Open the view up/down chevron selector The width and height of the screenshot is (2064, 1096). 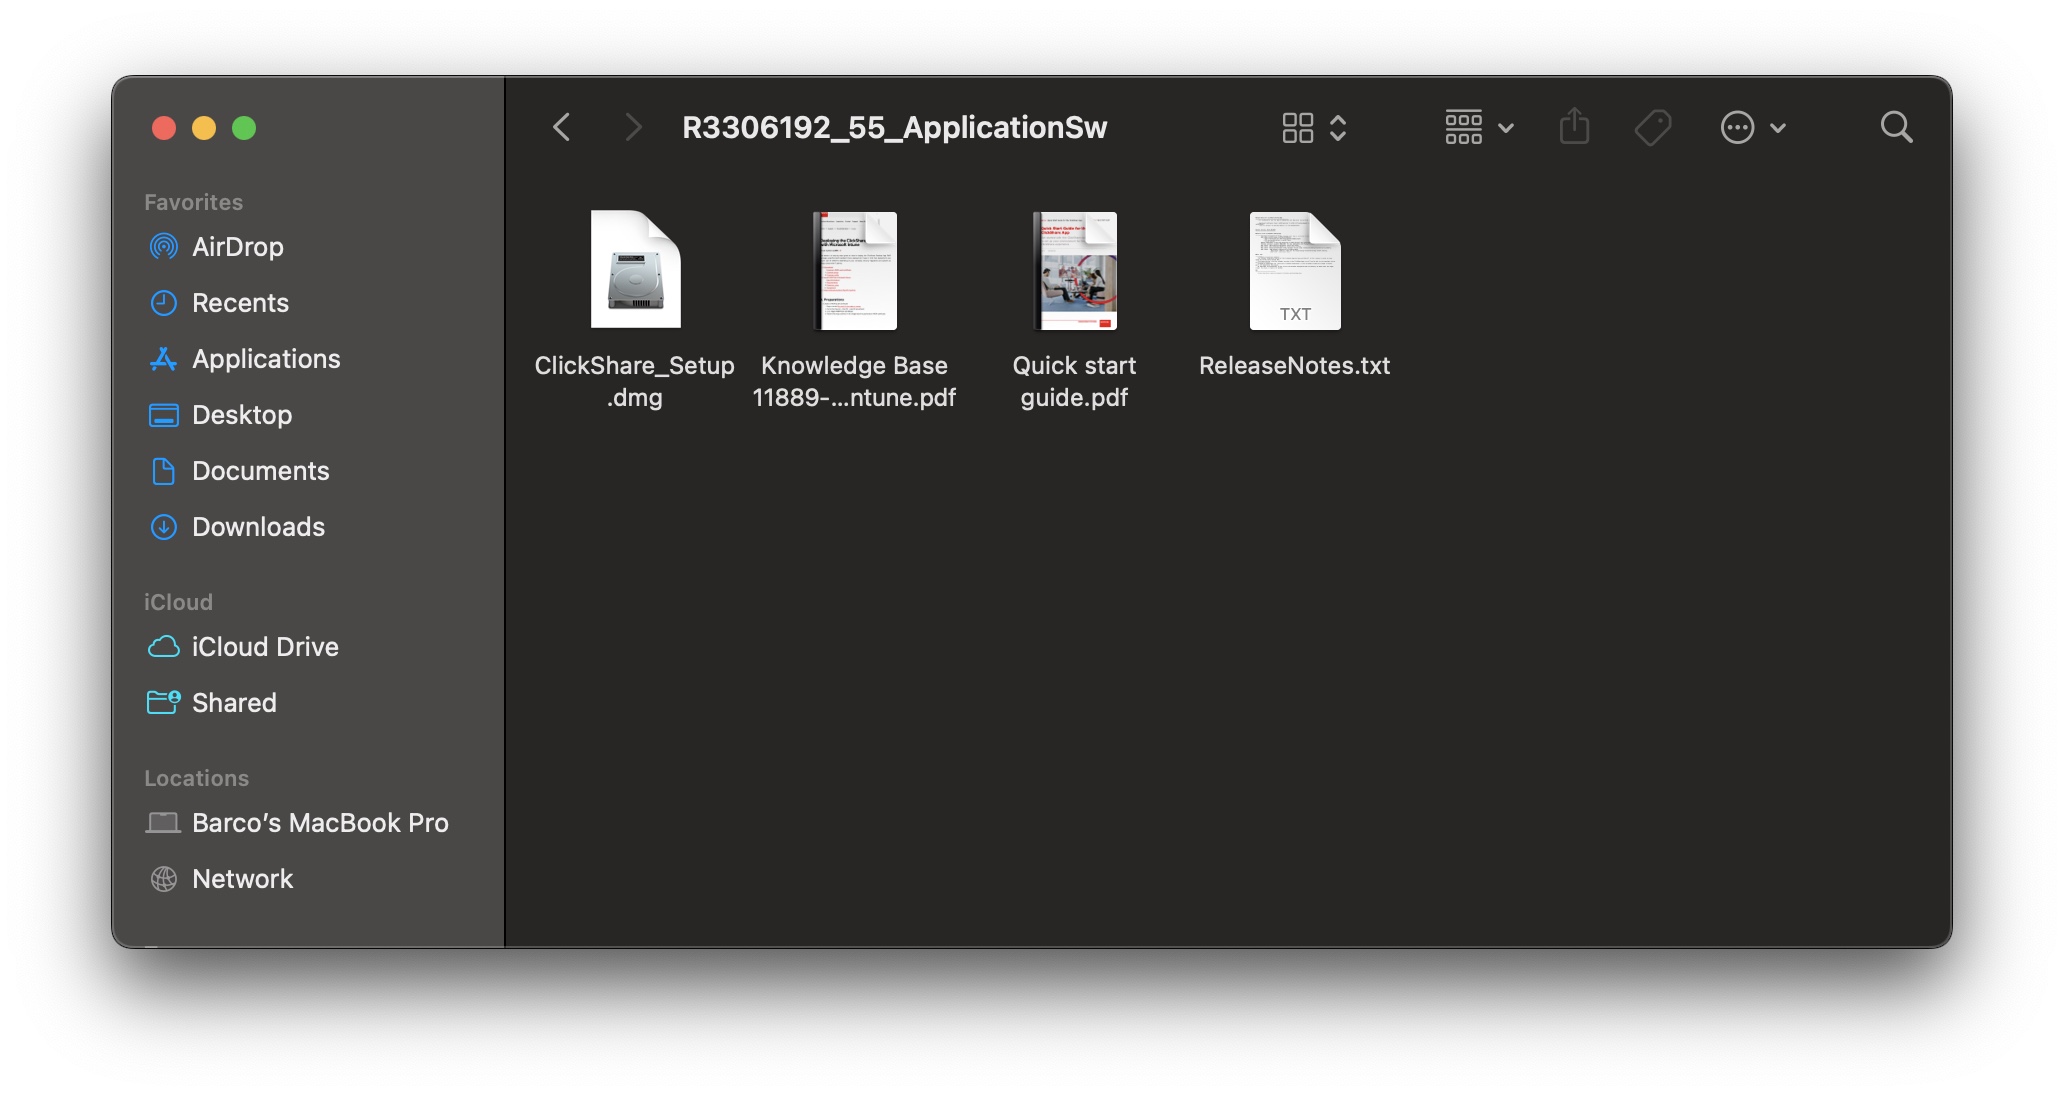click(1338, 128)
